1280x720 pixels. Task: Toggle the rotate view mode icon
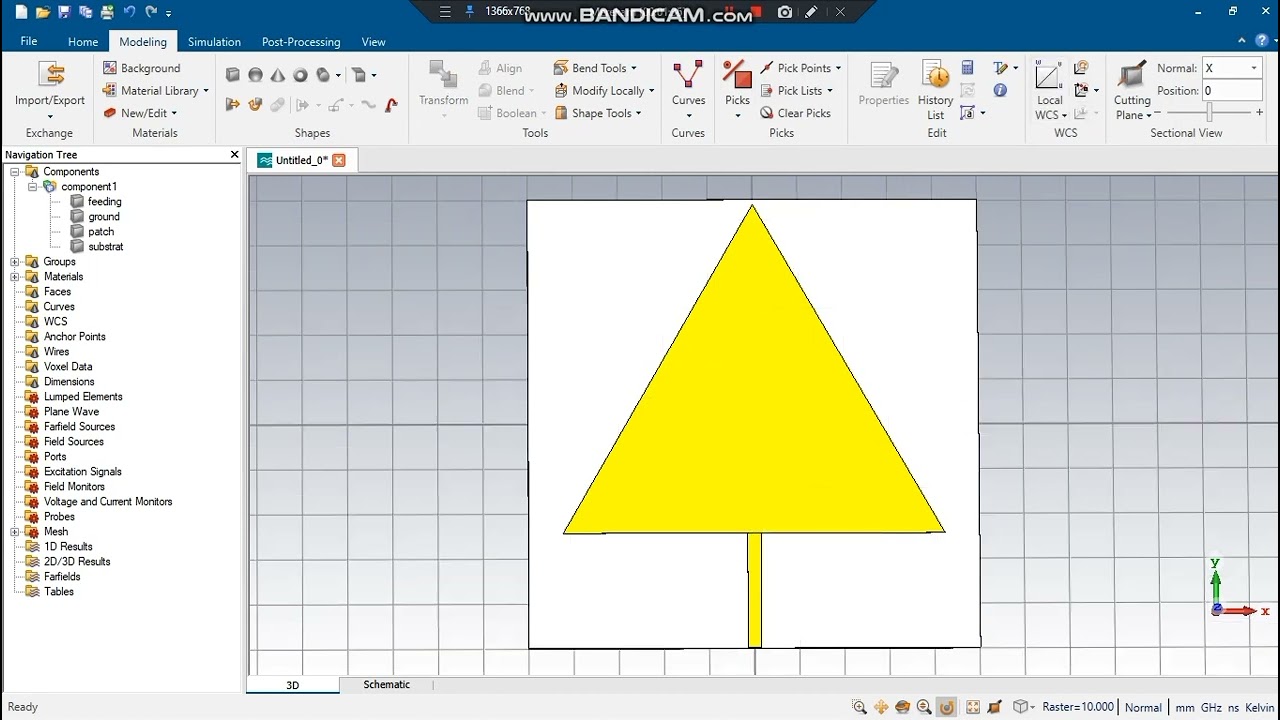[946, 707]
